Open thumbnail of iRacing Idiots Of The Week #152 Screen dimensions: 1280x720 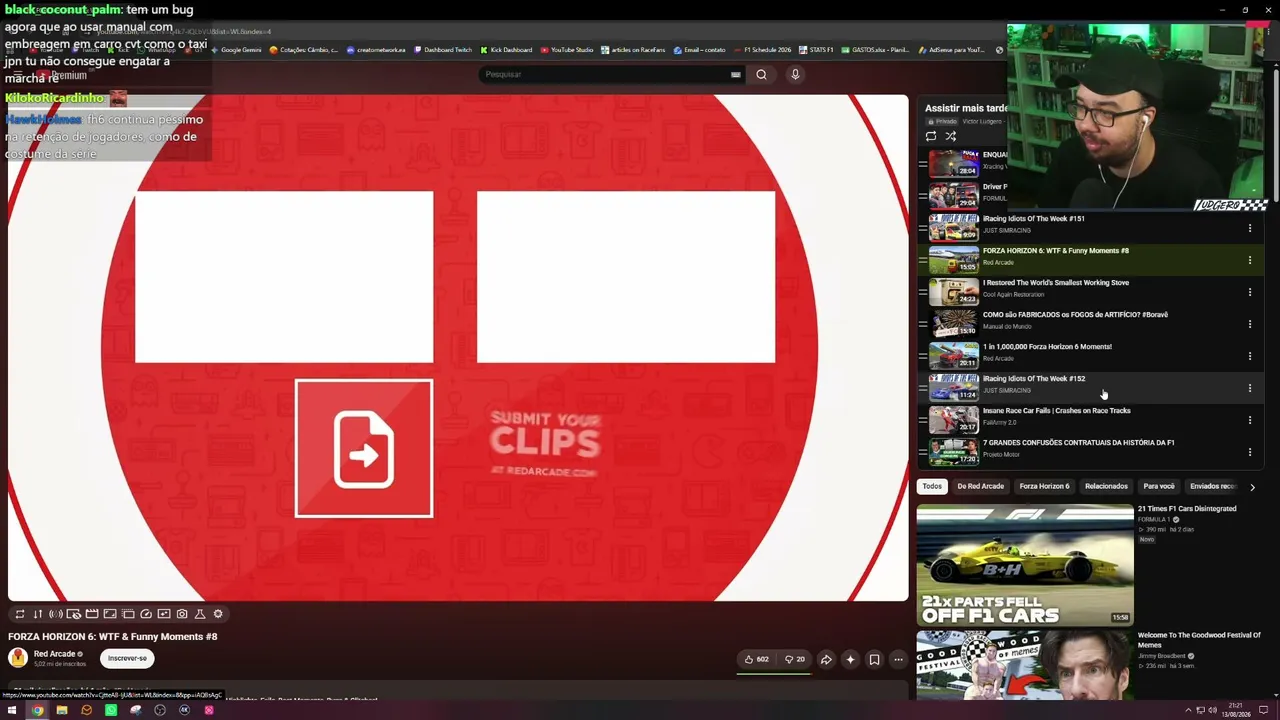click(x=954, y=386)
